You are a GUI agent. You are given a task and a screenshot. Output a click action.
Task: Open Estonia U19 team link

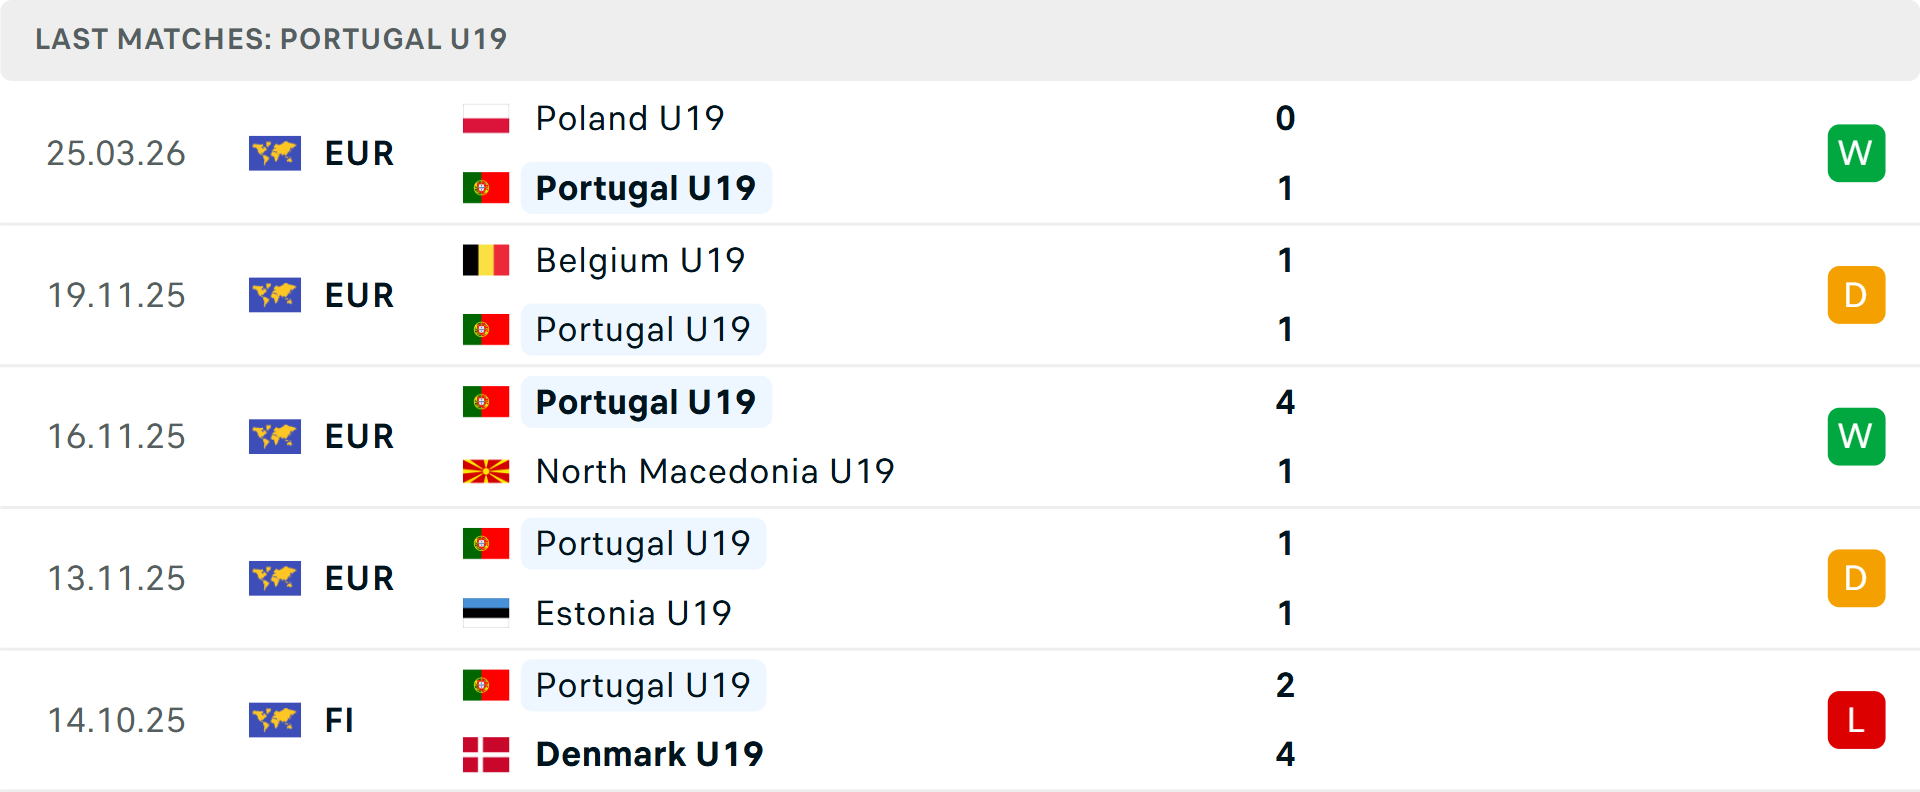(633, 613)
